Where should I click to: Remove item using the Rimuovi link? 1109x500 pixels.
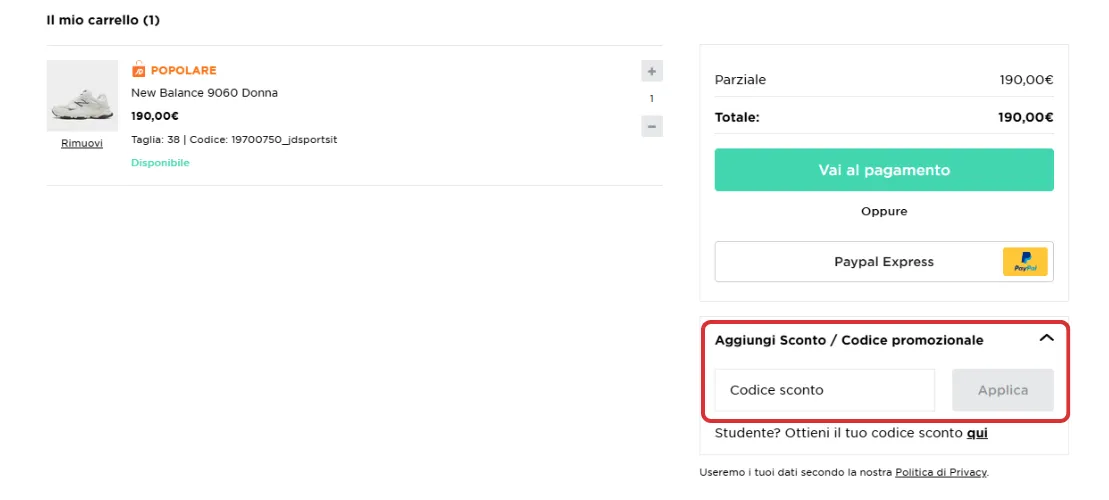coord(82,143)
